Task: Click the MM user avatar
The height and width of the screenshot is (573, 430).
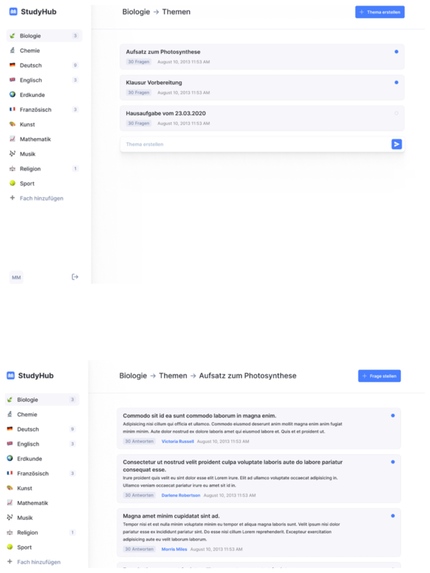Action: (x=16, y=277)
